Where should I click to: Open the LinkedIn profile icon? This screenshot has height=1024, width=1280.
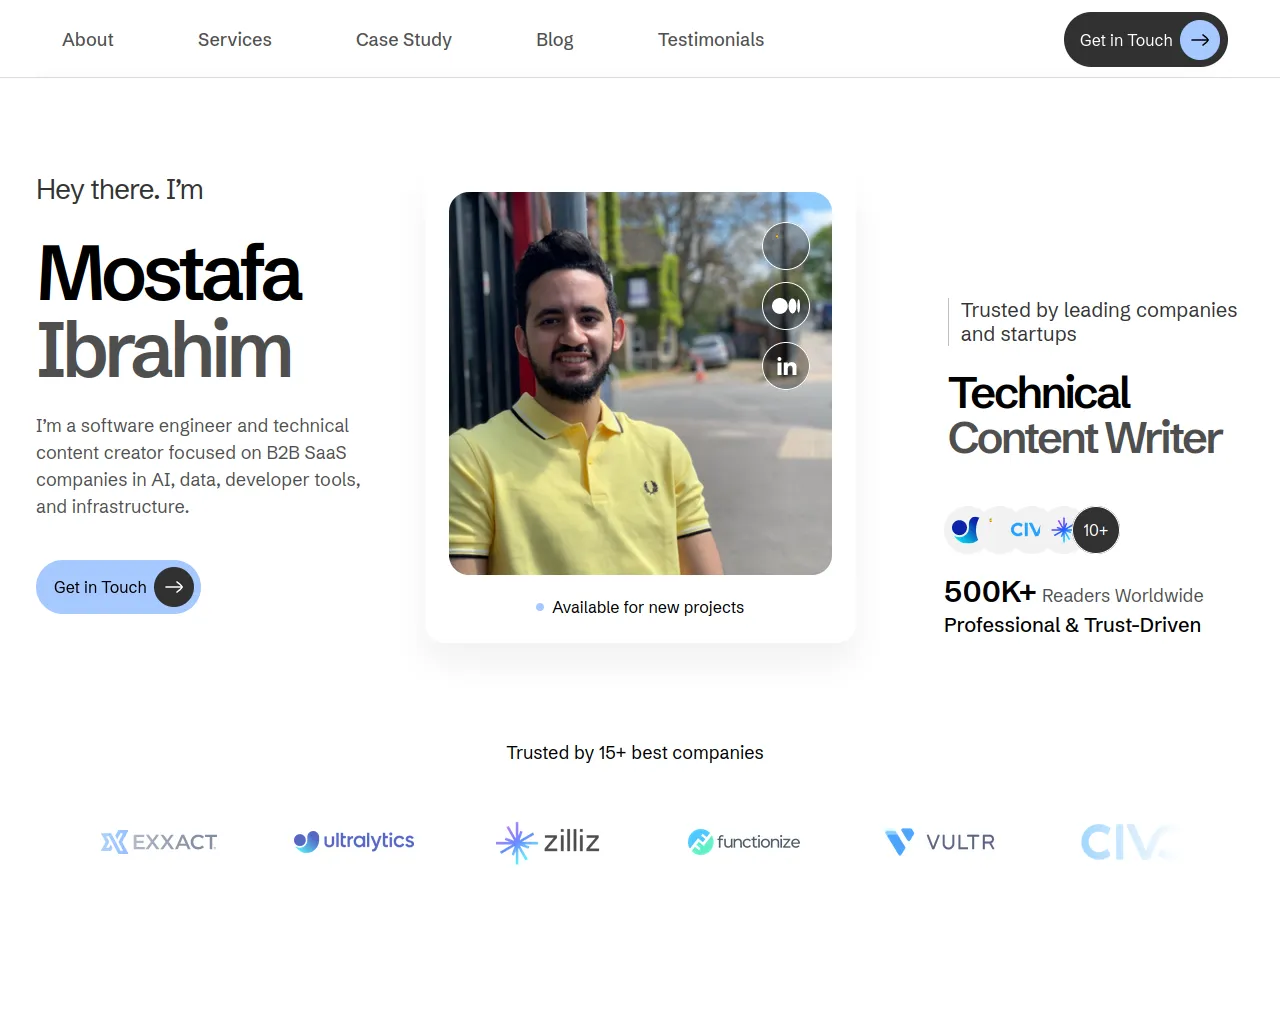(786, 366)
